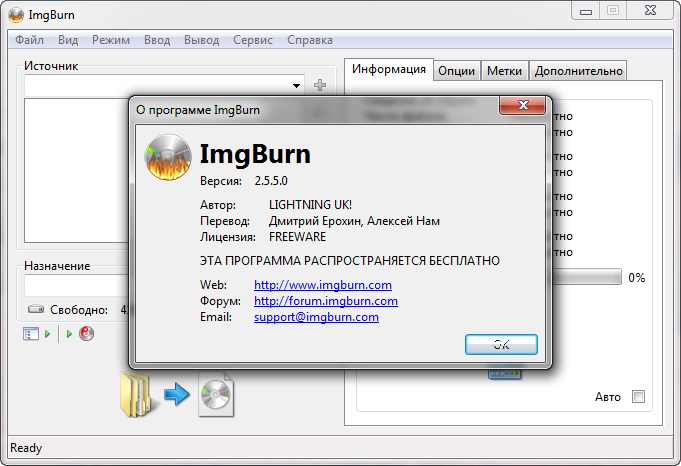Click the ImgBurn flaming disc logo in About dialog
The height and width of the screenshot is (466, 681).
pyautogui.click(x=168, y=157)
